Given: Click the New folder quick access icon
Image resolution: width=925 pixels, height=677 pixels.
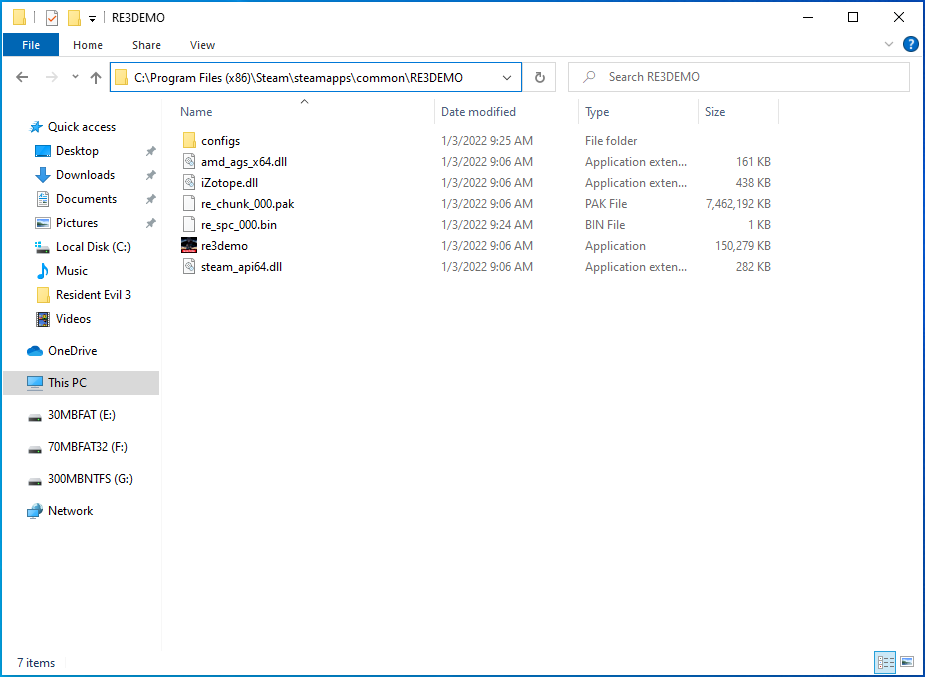Looking at the screenshot, I should click(74, 18).
